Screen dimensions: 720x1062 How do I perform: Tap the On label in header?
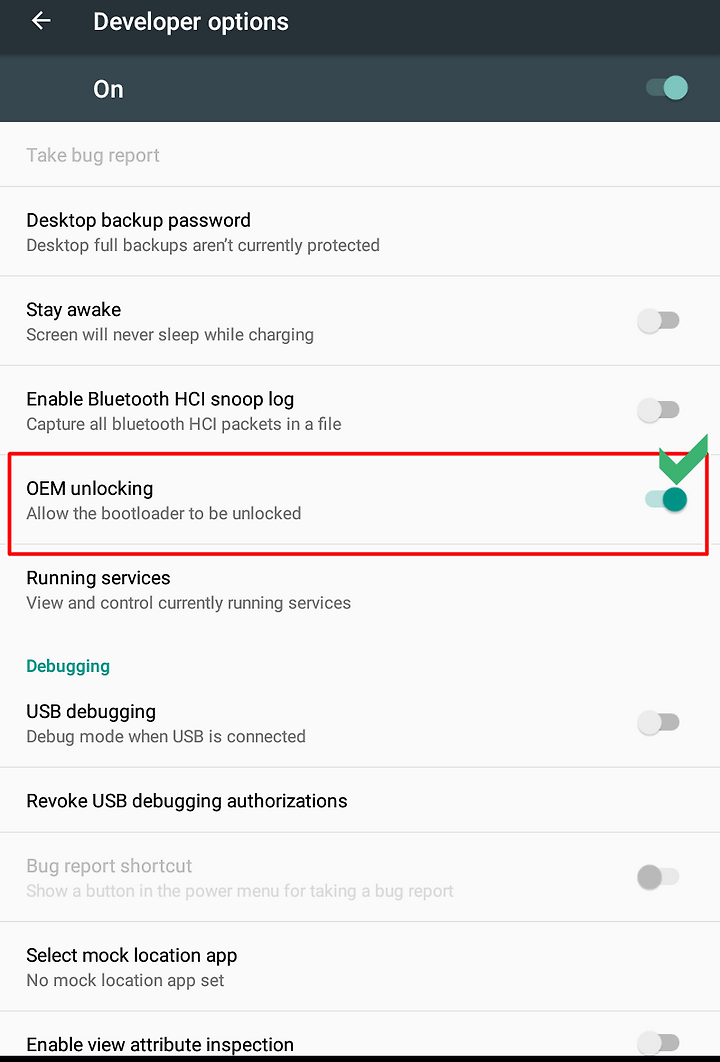108,89
